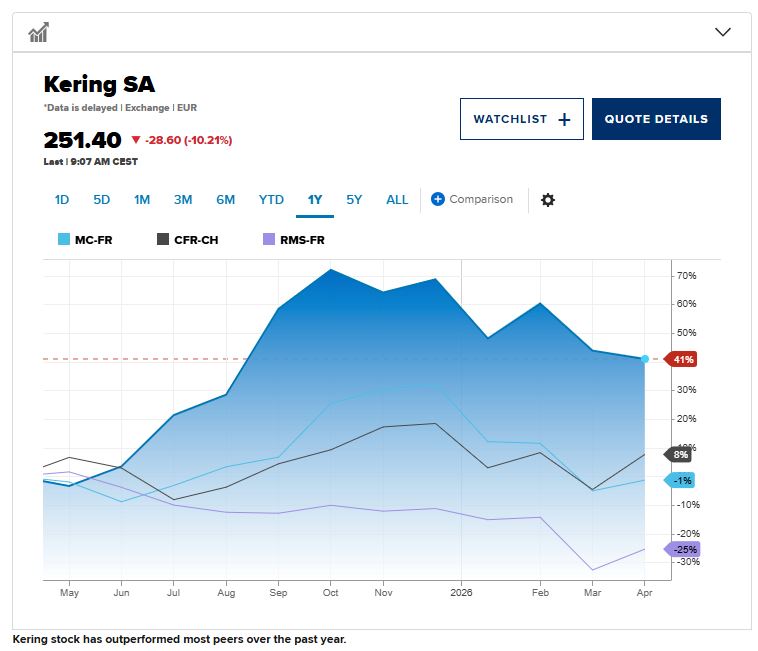Click the chart icon in the widget header
Viewport: 758px width, 651px height.
point(39,33)
